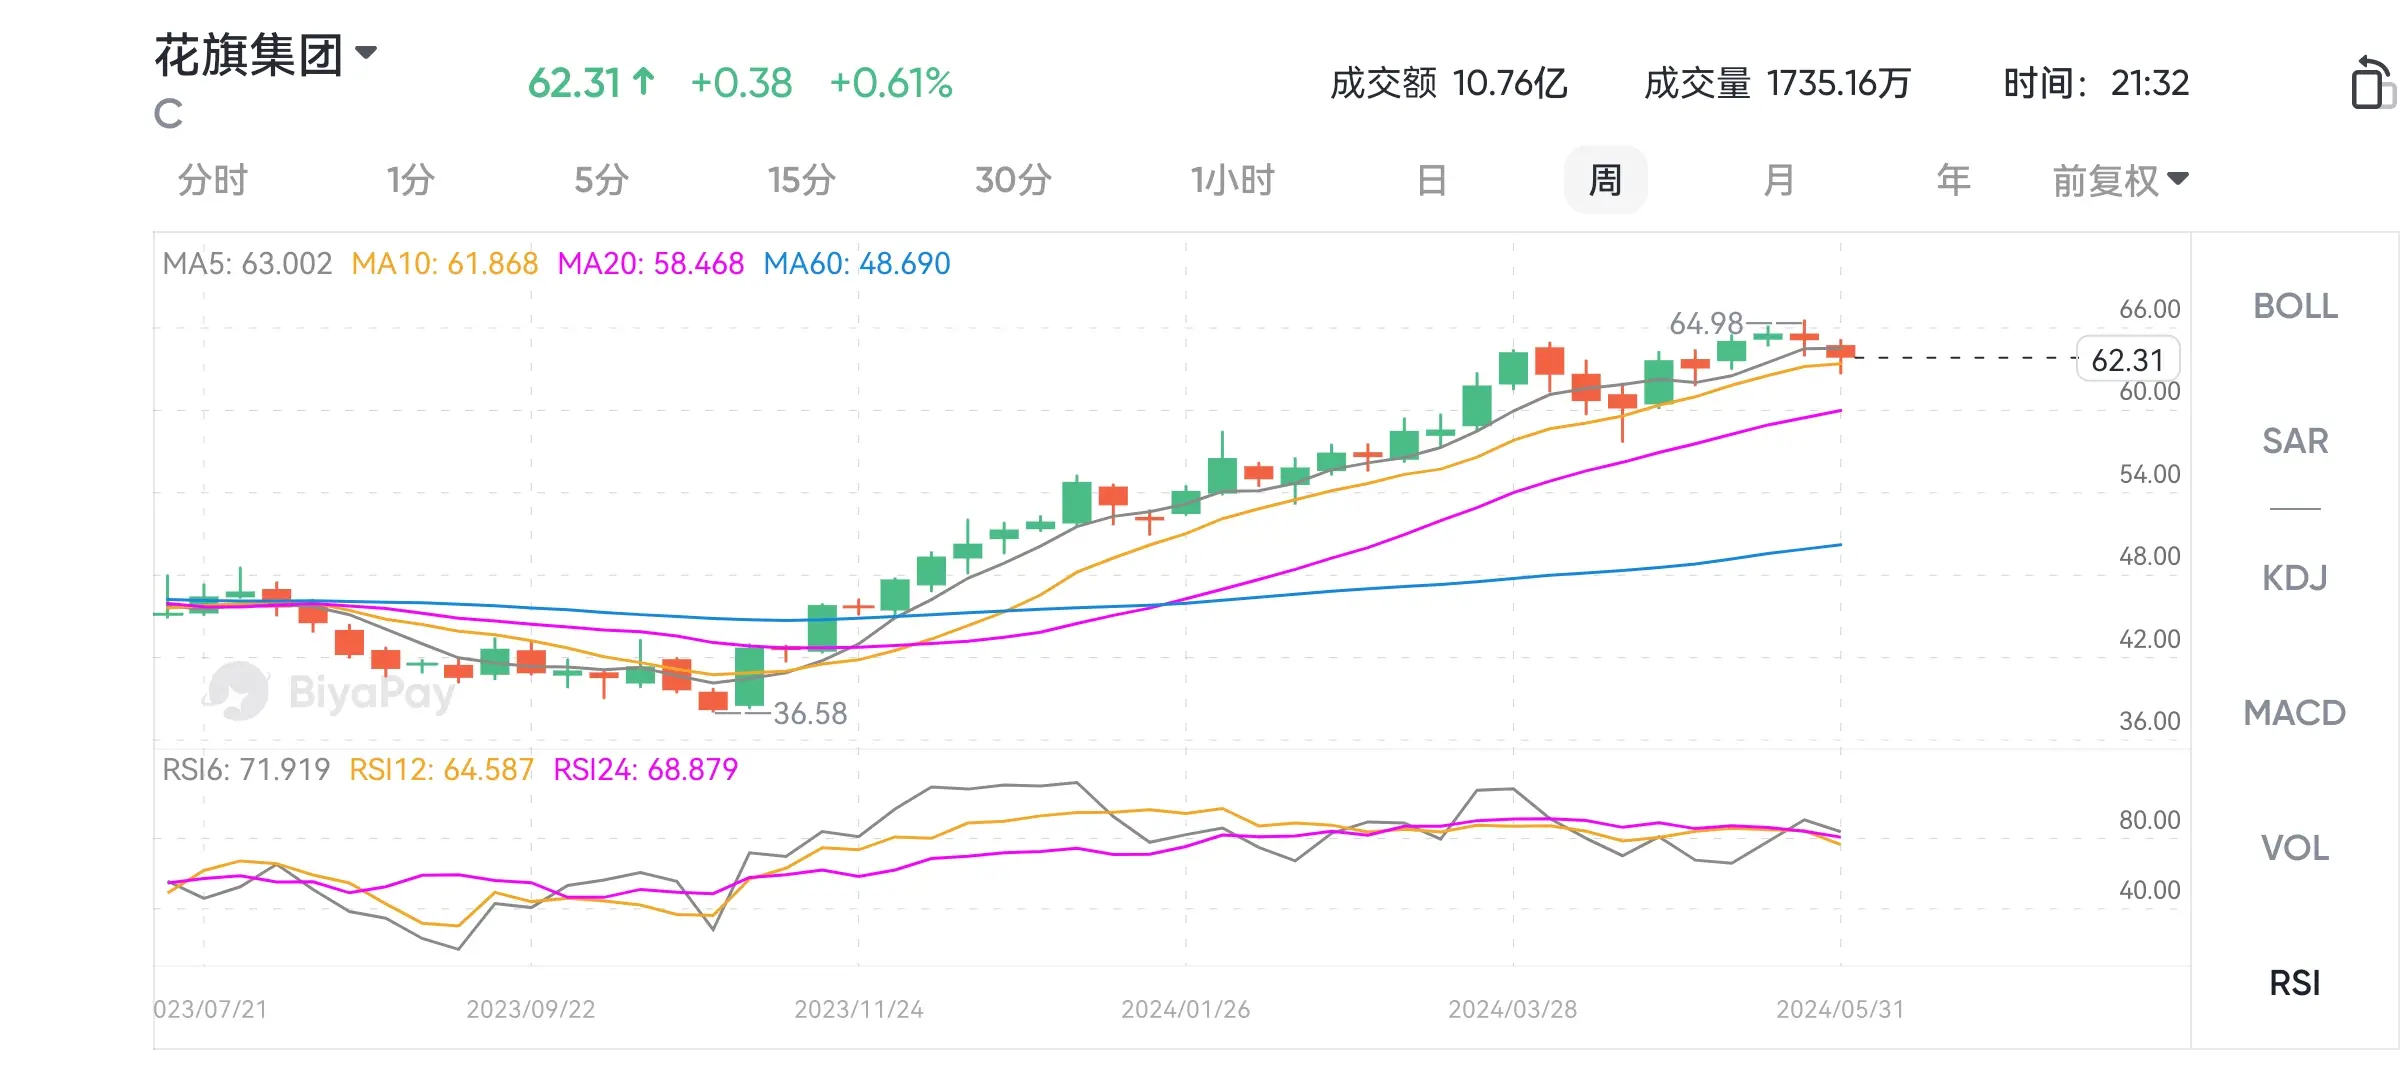2400x1080 pixels.
Task: Click the 2024/05/31 date axis label
Action: tap(1840, 1010)
